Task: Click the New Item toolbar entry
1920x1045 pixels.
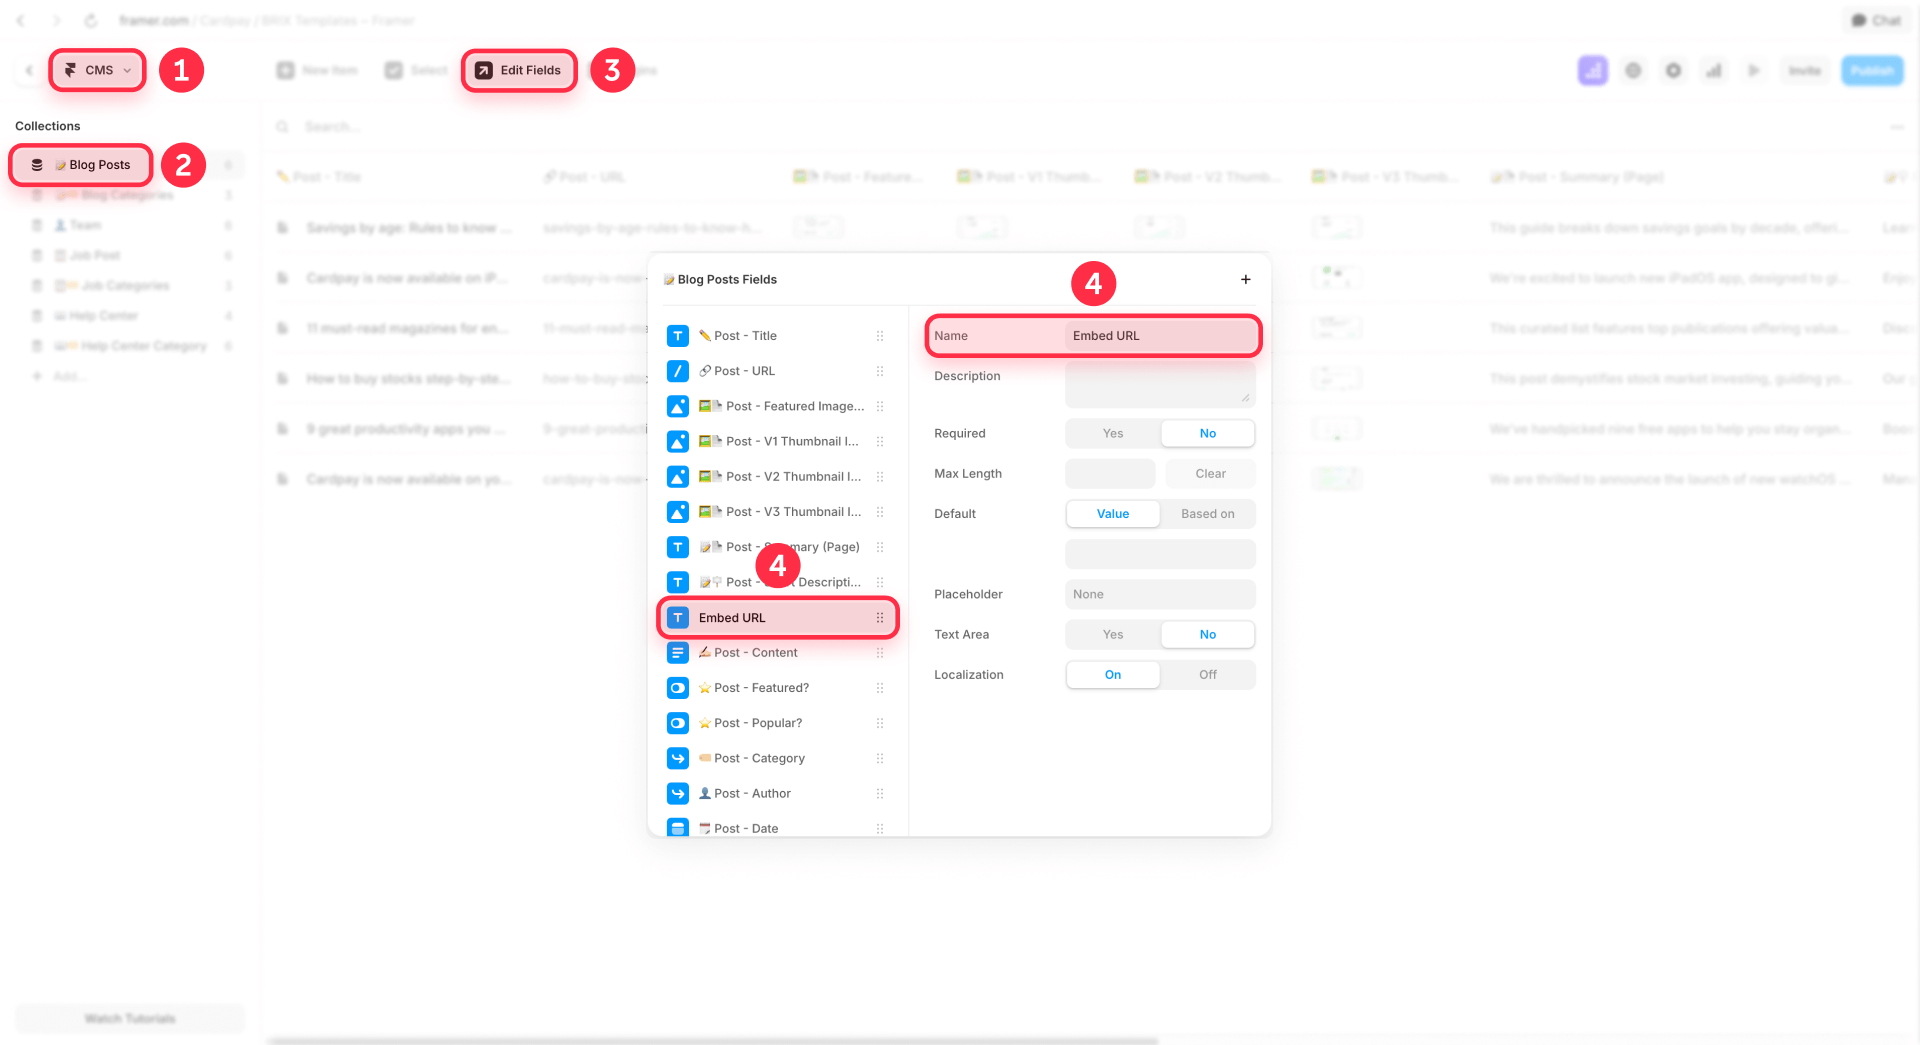Action: click(x=318, y=70)
